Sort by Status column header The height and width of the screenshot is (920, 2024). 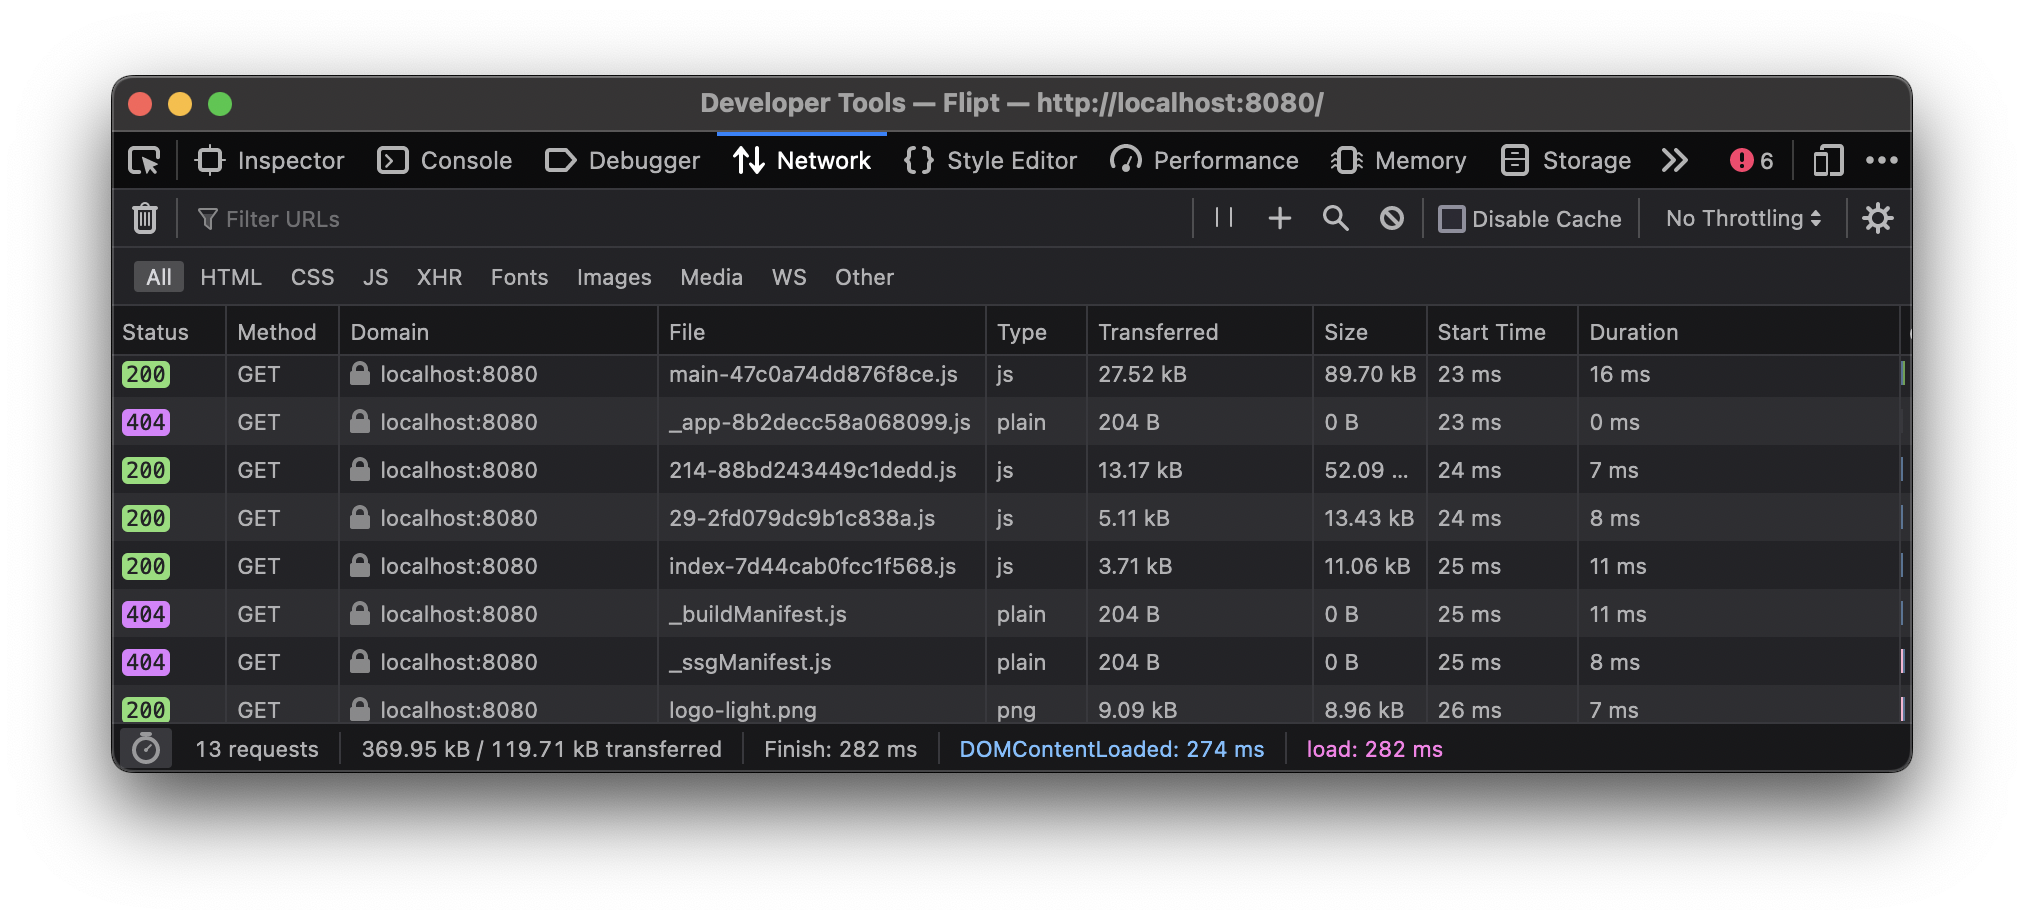coord(169,332)
